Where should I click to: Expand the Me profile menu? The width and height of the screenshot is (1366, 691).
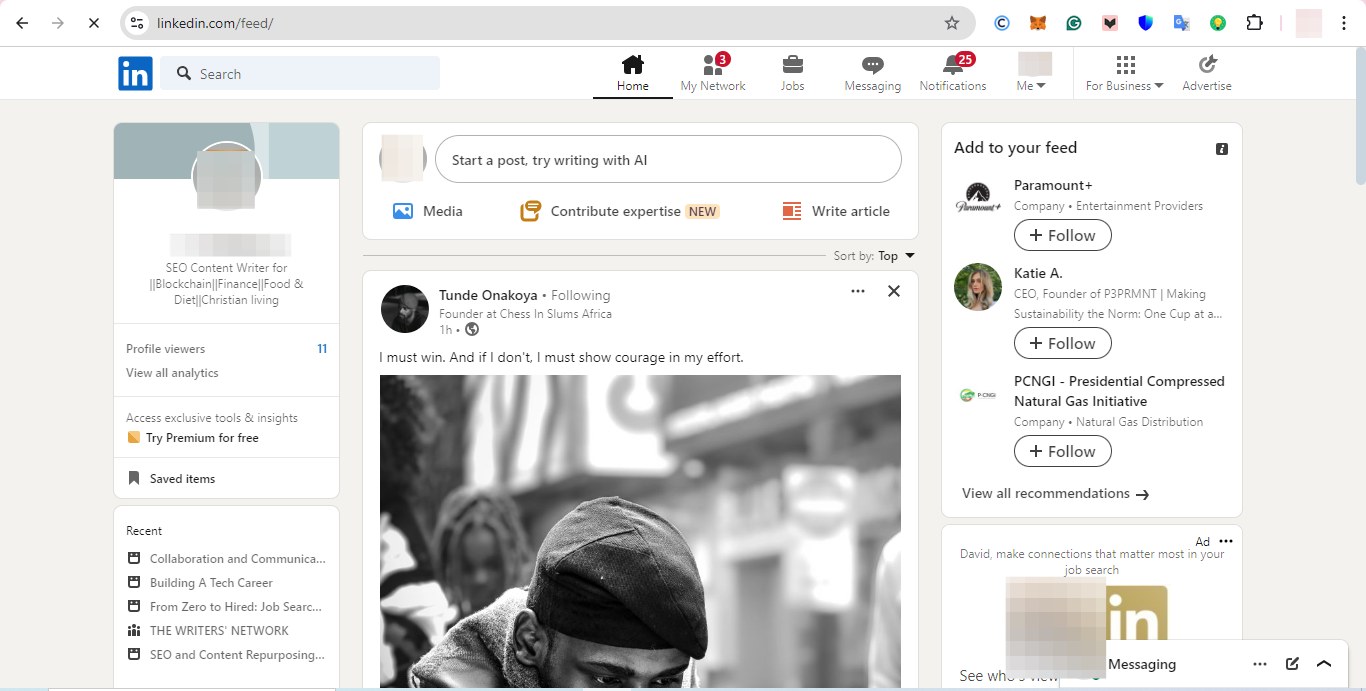click(x=1033, y=74)
